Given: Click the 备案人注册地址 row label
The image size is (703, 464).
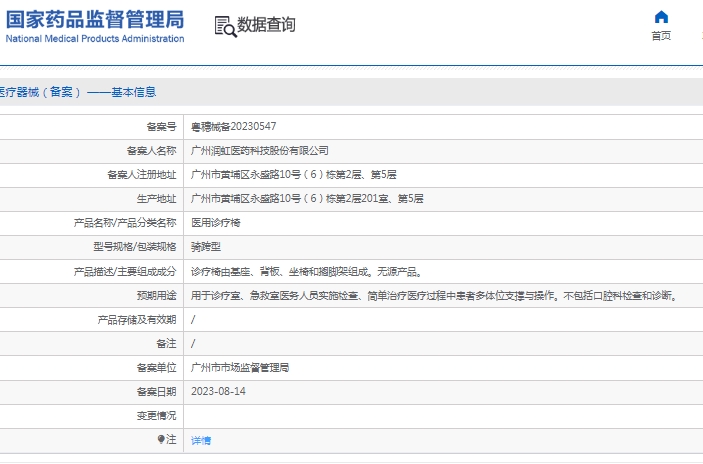Looking at the screenshot, I should point(142,175).
